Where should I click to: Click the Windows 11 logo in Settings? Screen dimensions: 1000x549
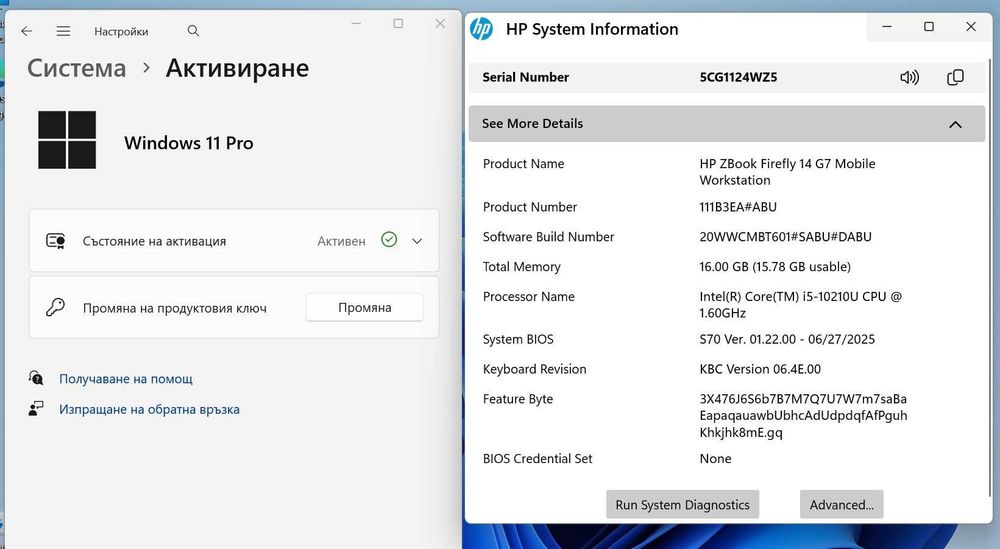coord(67,140)
